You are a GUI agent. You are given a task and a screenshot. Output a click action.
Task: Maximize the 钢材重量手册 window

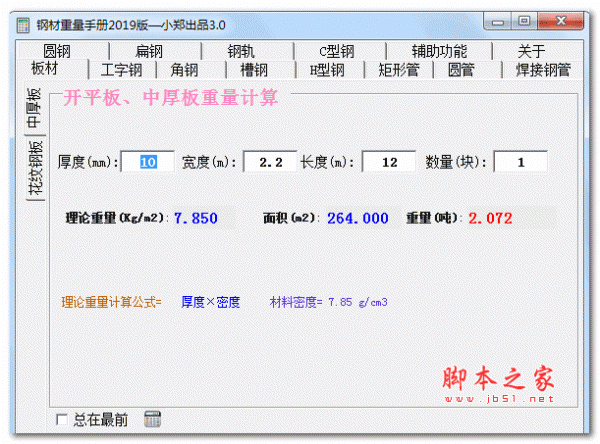pos(524,21)
